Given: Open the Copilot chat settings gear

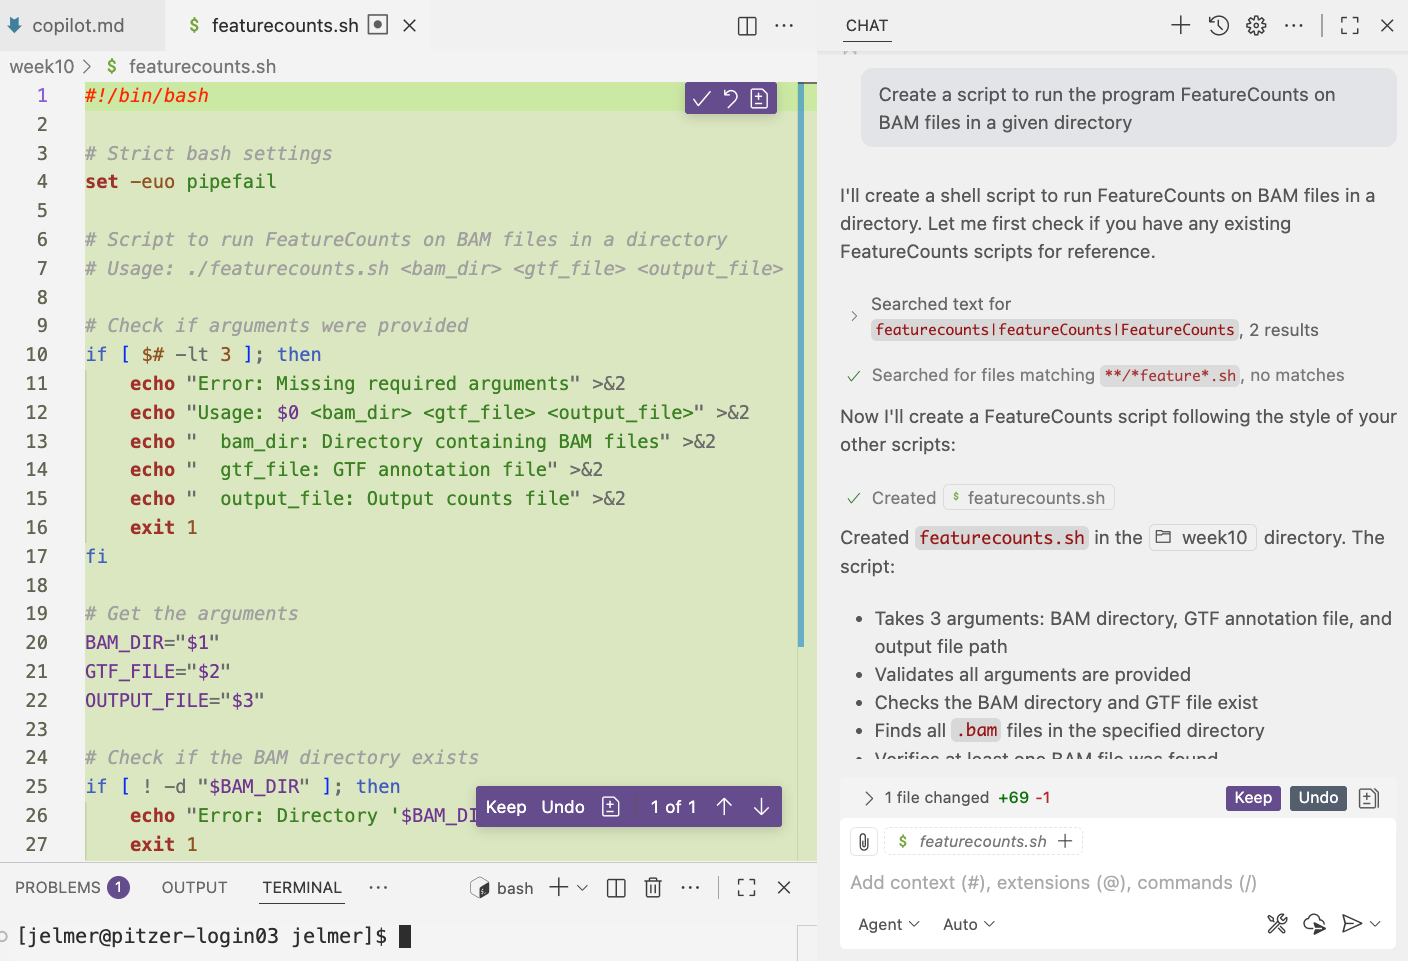Looking at the screenshot, I should pos(1255,25).
